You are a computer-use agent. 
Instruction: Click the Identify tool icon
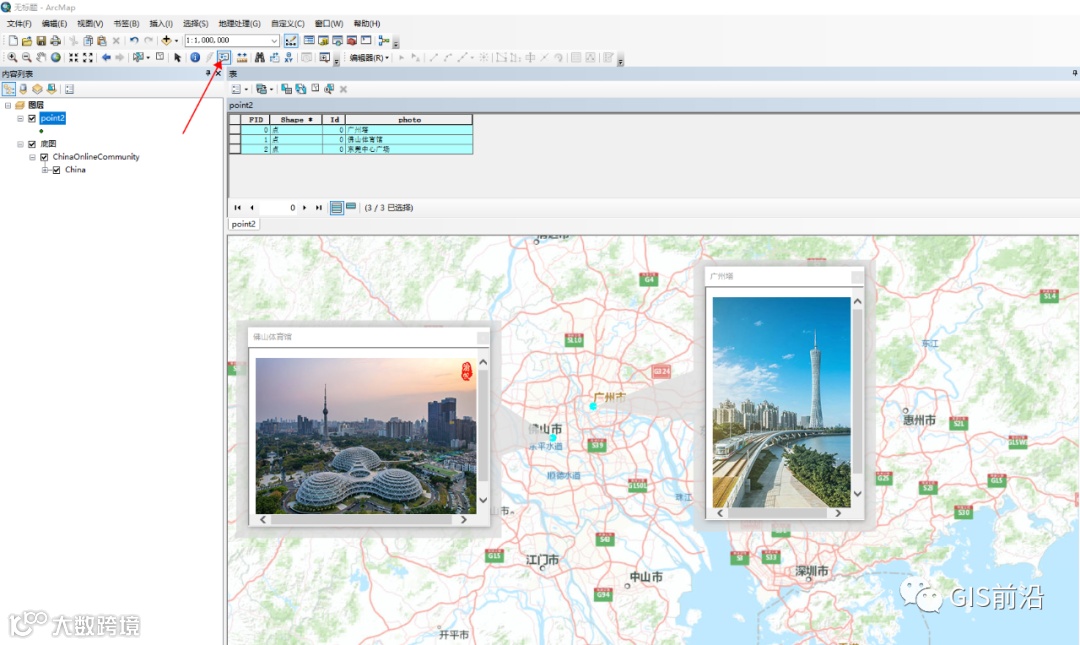click(195, 57)
